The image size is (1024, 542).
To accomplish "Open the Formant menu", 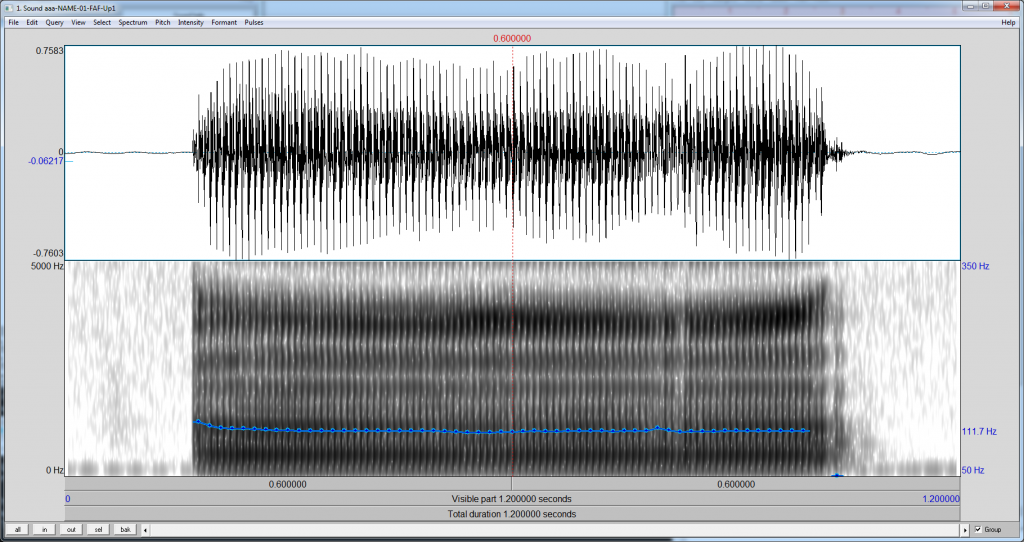I will click(x=224, y=22).
